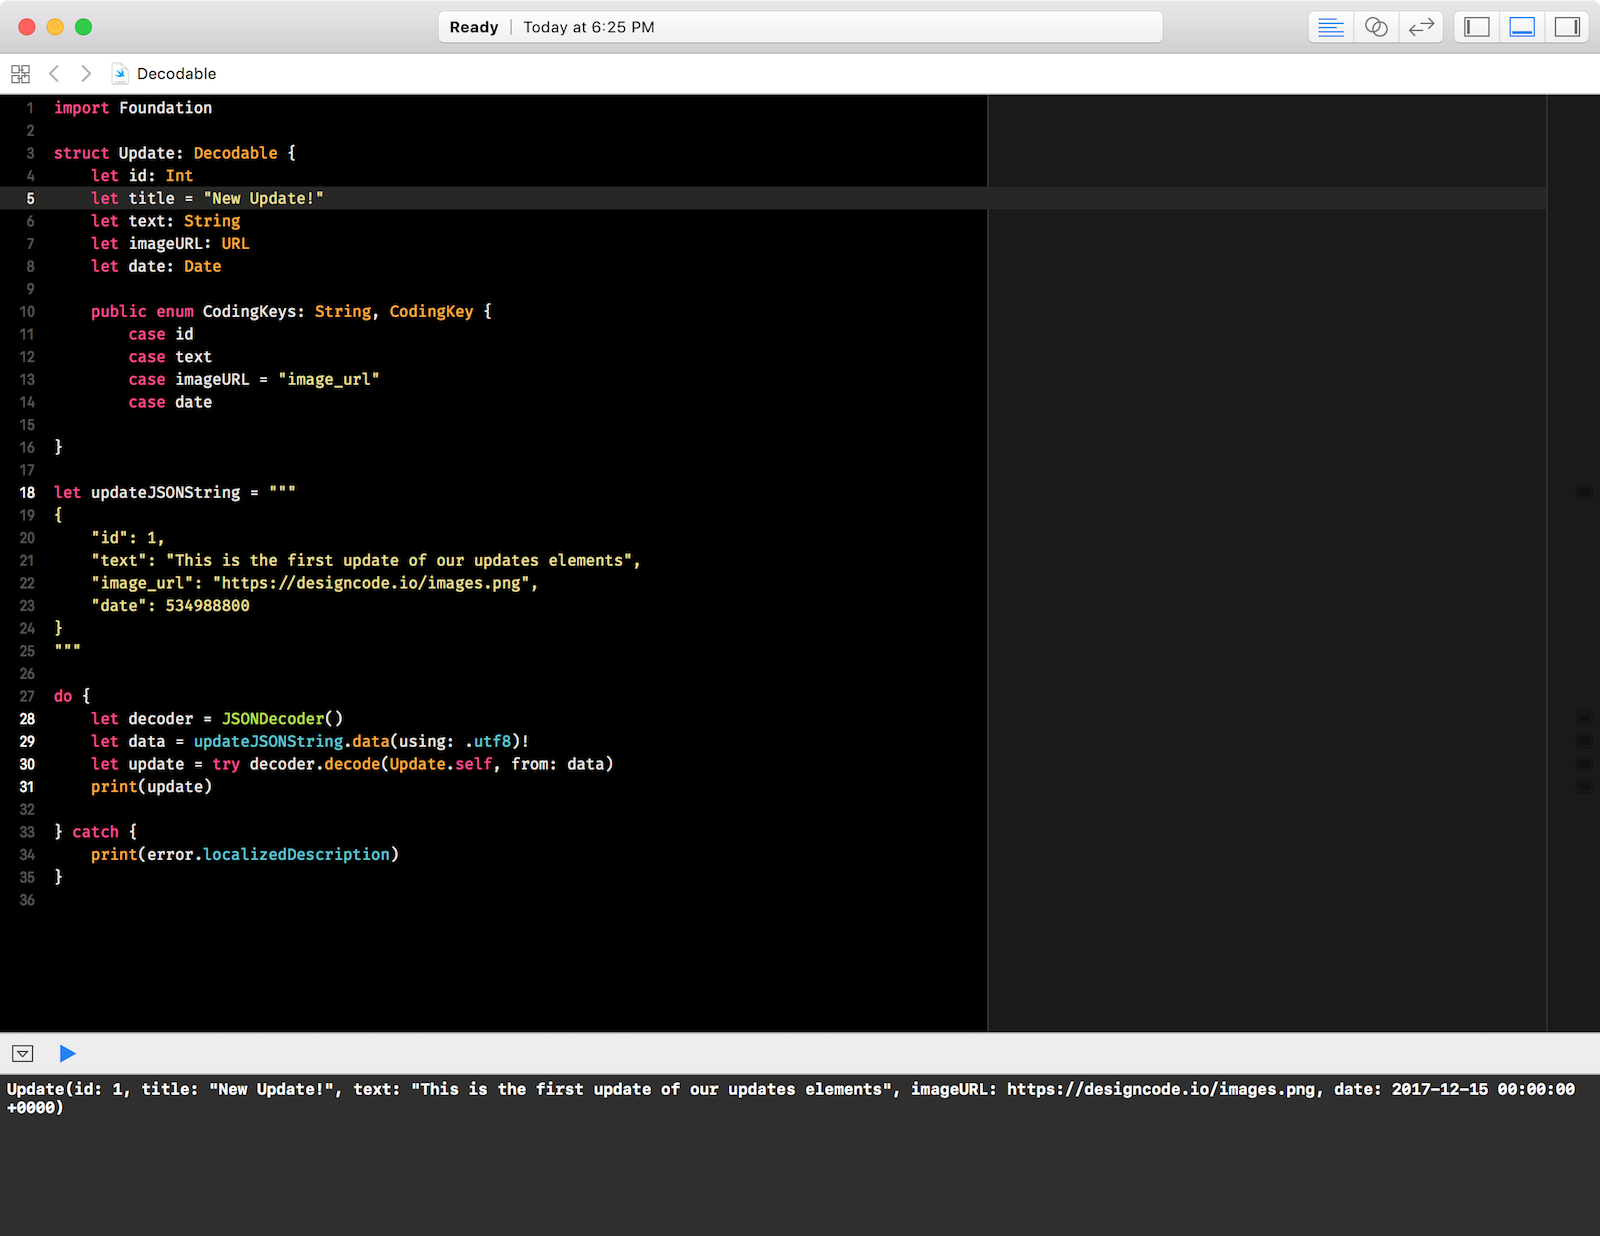Click 'Today at 6:25 PM' timestamp
Image resolution: width=1600 pixels, height=1236 pixels.
(589, 27)
